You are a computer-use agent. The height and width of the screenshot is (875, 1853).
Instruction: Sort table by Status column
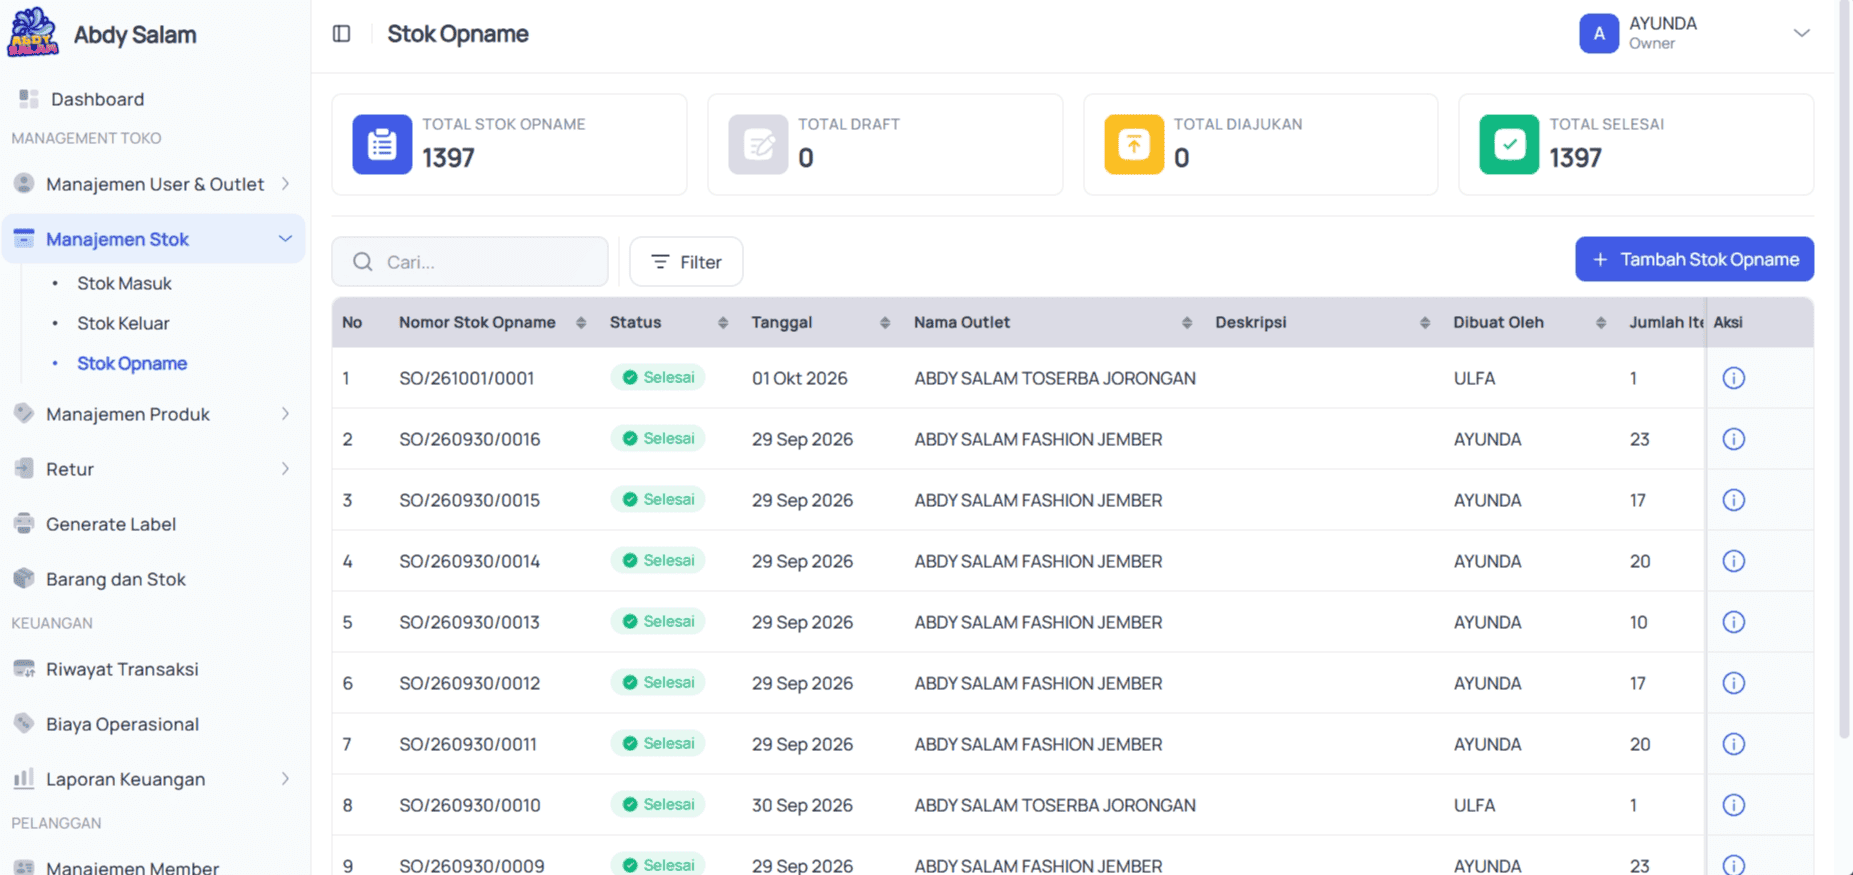click(723, 323)
